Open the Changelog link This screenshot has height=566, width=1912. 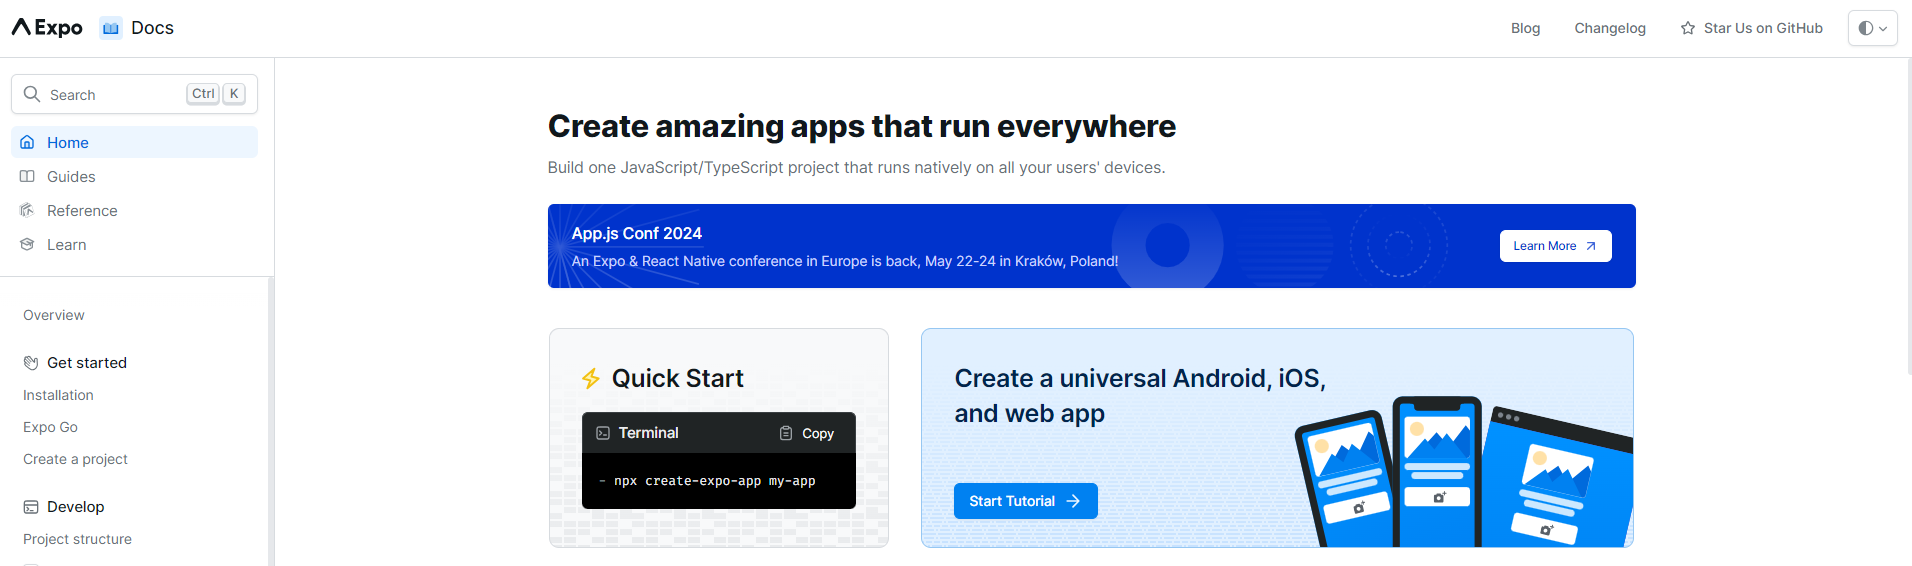(1609, 28)
